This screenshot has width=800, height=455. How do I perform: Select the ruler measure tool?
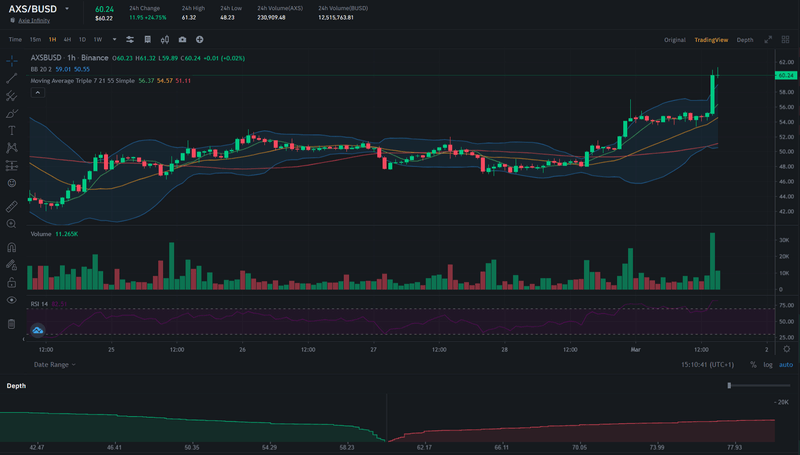coord(12,206)
